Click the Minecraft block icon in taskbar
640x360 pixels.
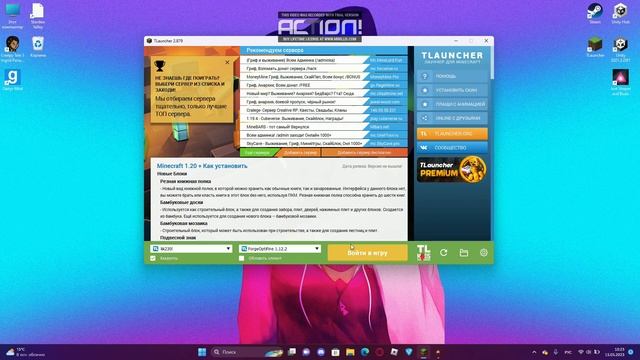pyautogui.click(x=424, y=352)
